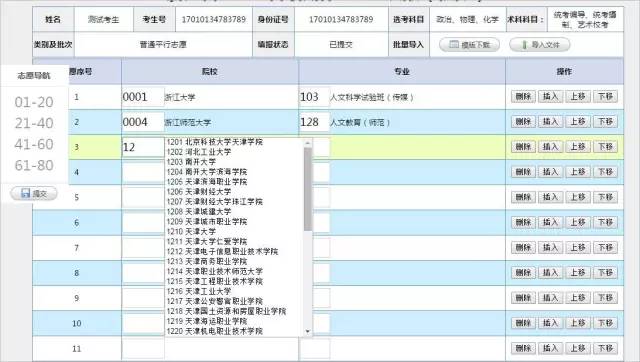Click the 志愿导航 navigation title
Image resolution: width=640 pixels, height=362 pixels.
[x=33, y=76]
